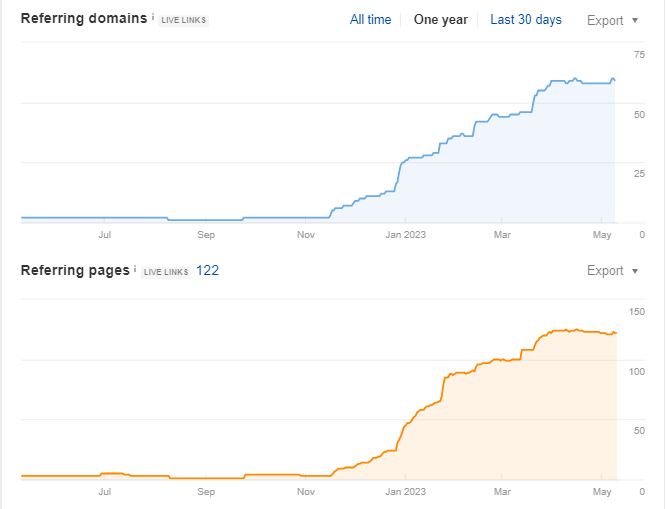Click Jan 2023 label on Referring domains axis
The width and height of the screenshot is (666, 509).
click(406, 235)
